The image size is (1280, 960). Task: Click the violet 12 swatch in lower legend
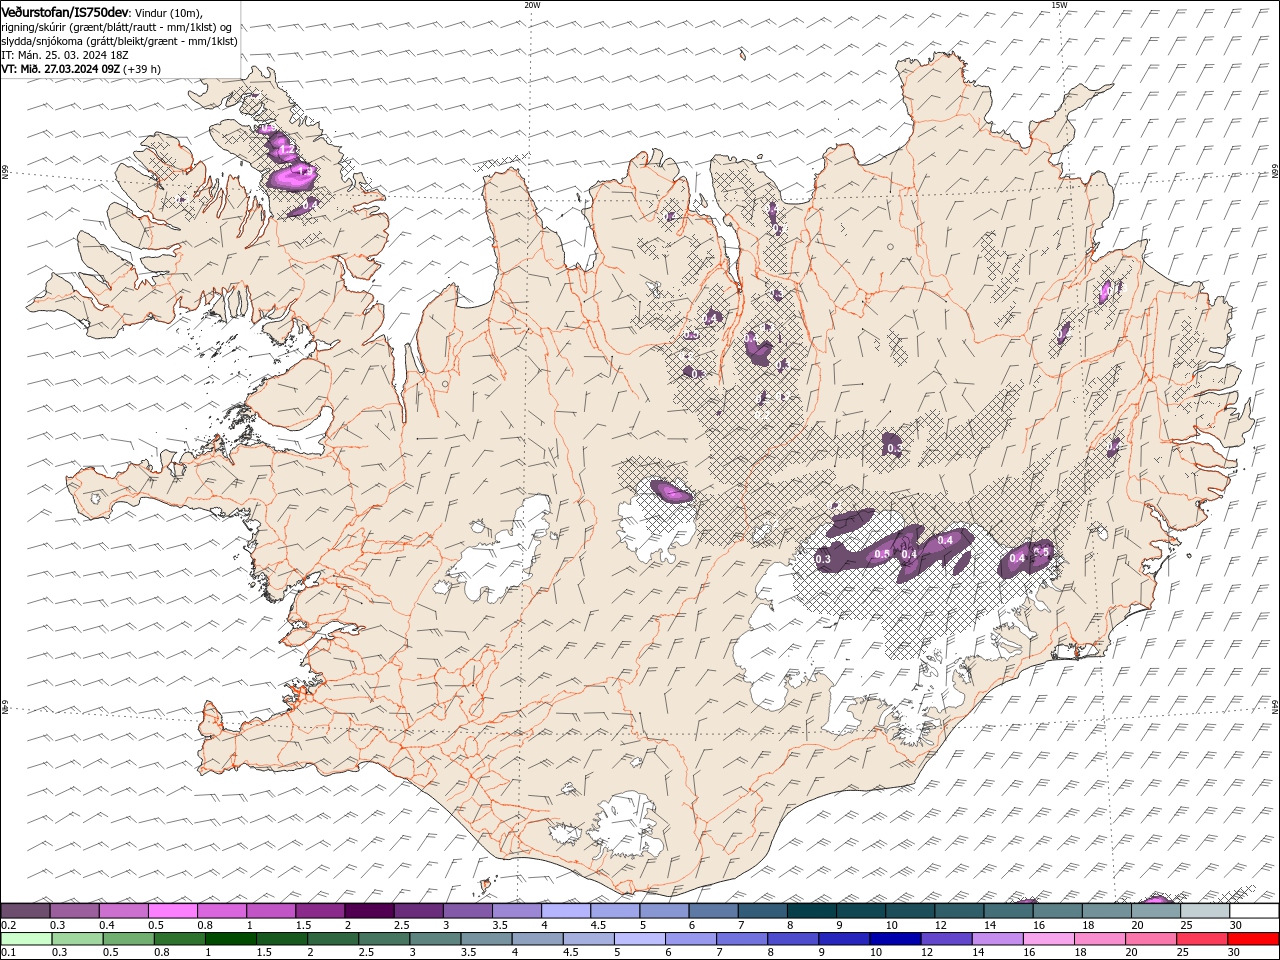(x=946, y=939)
